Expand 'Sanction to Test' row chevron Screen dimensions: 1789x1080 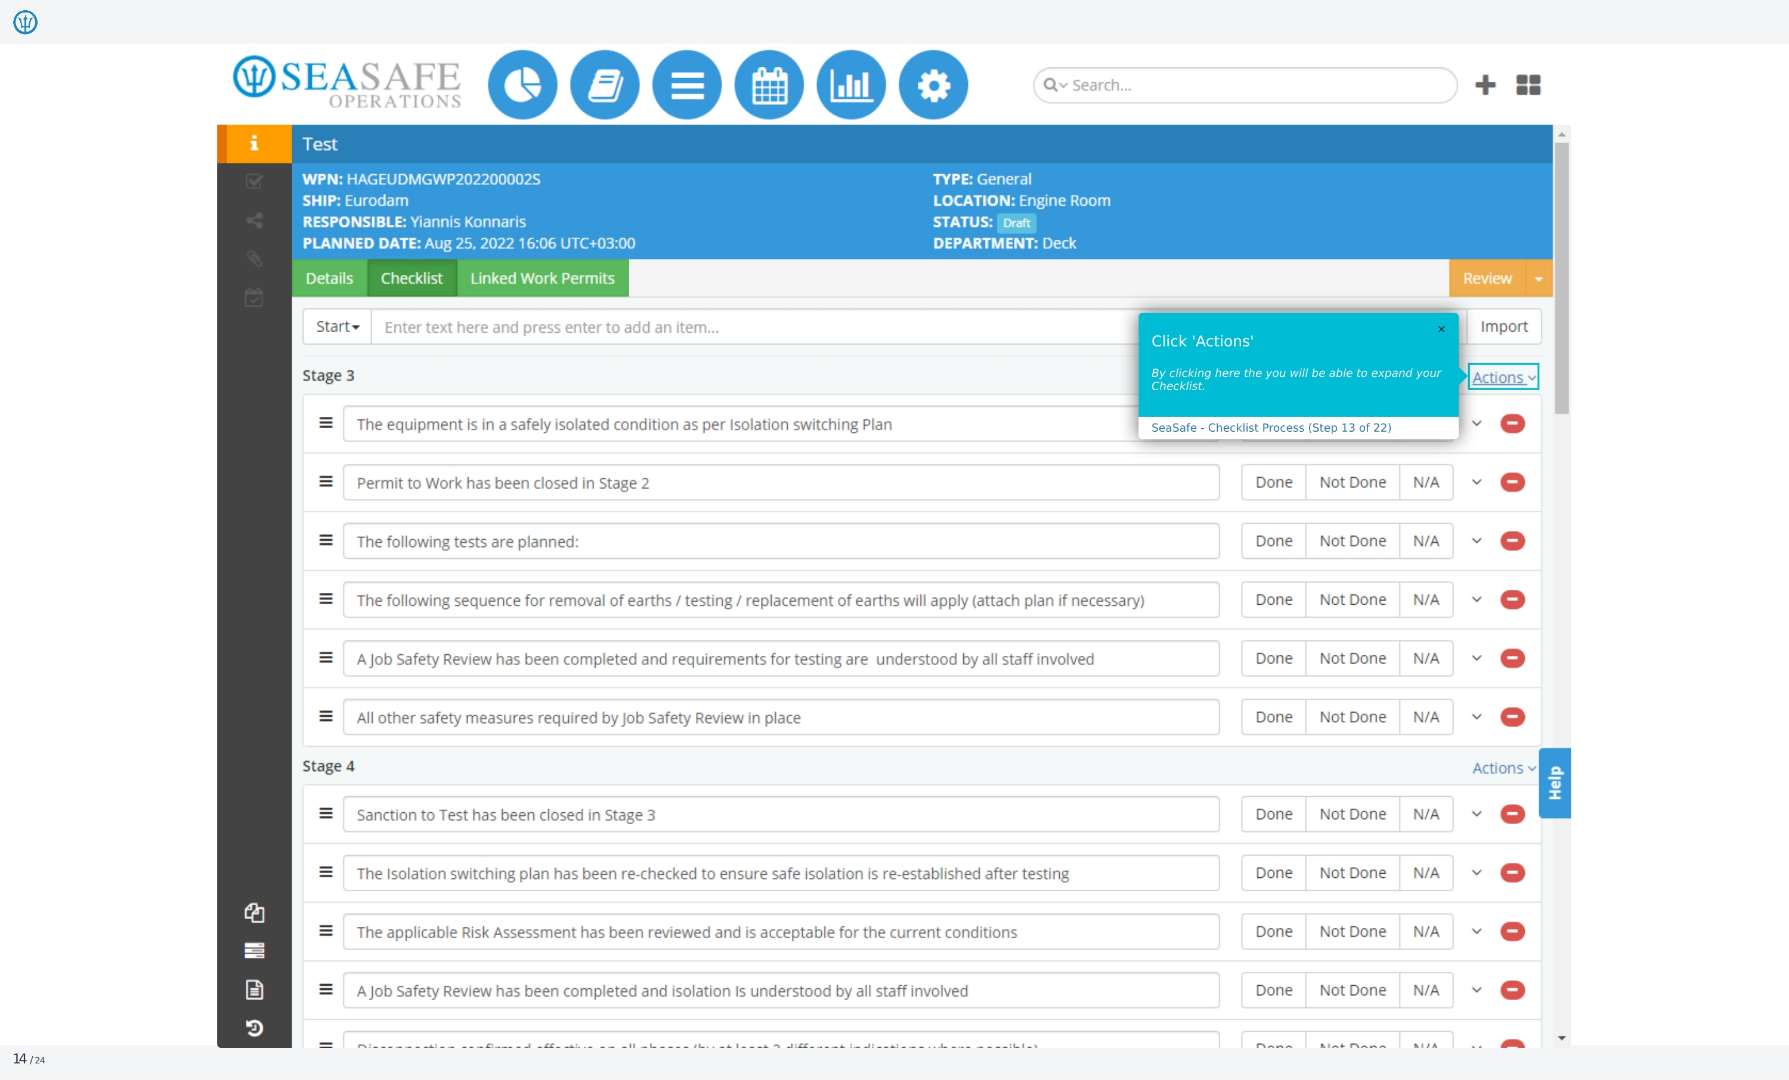(x=1476, y=814)
